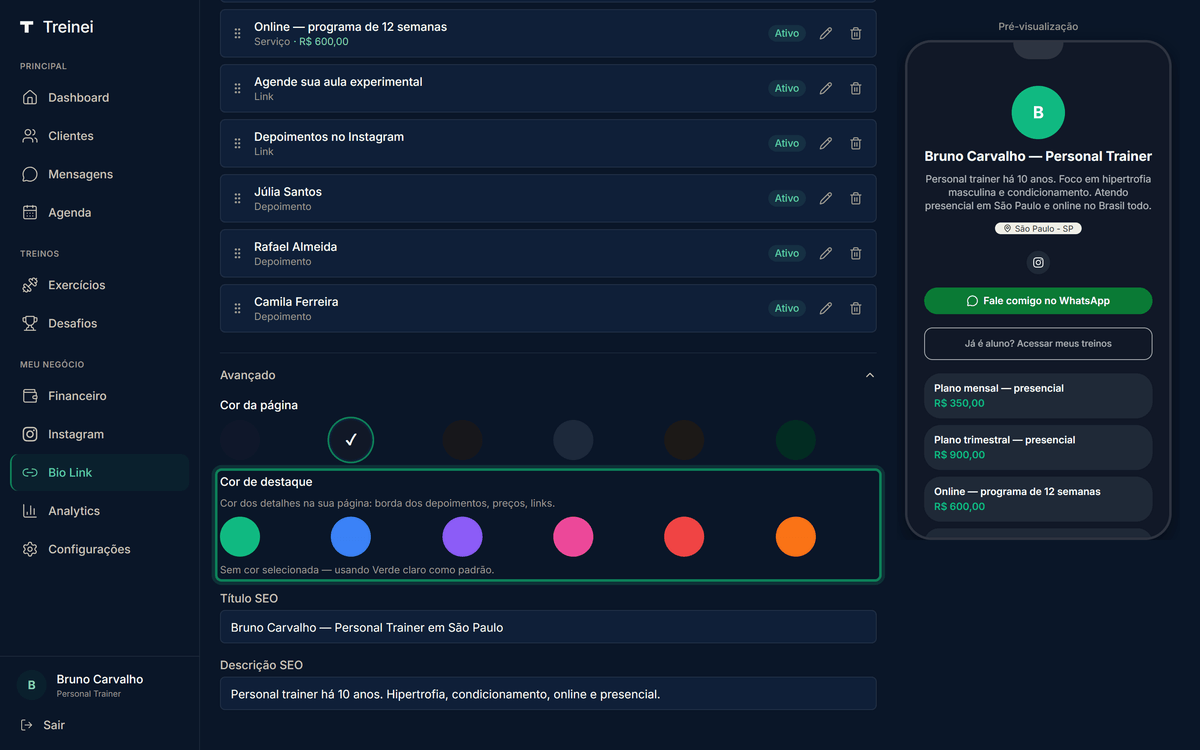Pick orange accent color
The height and width of the screenshot is (750, 1200).
796,537
